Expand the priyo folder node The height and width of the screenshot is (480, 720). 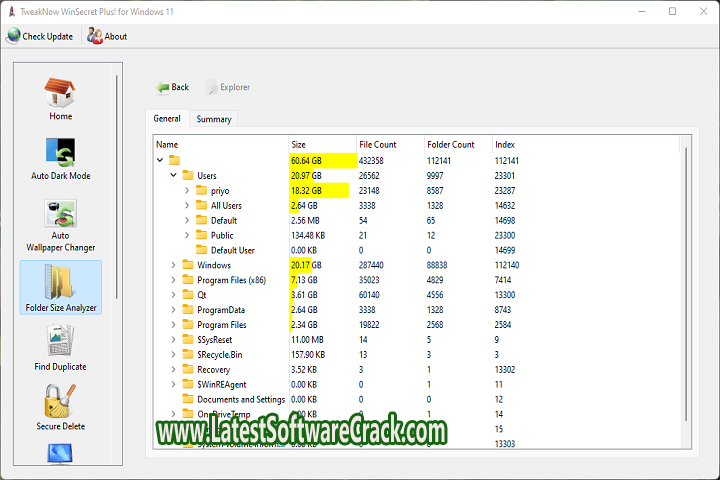[x=187, y=190]
